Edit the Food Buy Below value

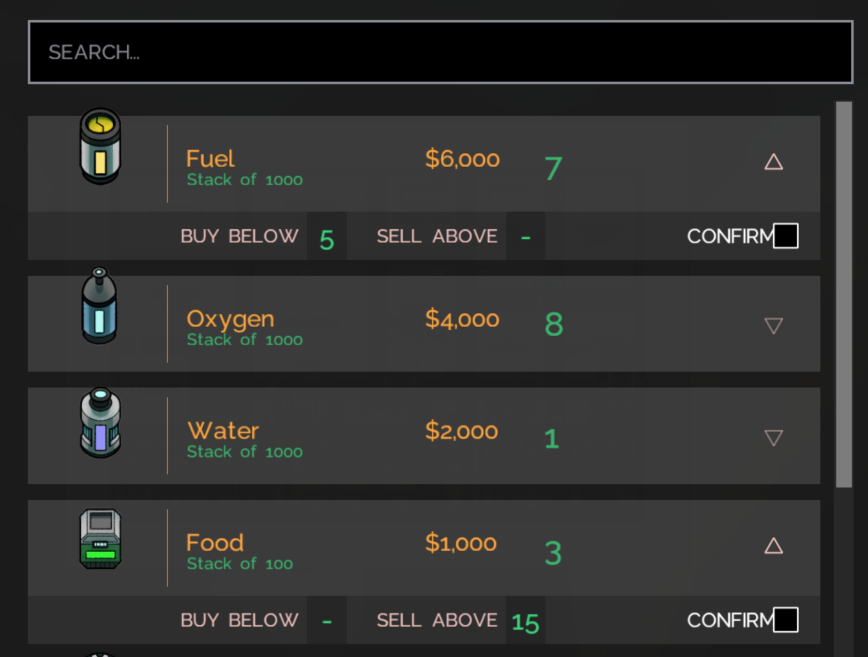[327, 621]
